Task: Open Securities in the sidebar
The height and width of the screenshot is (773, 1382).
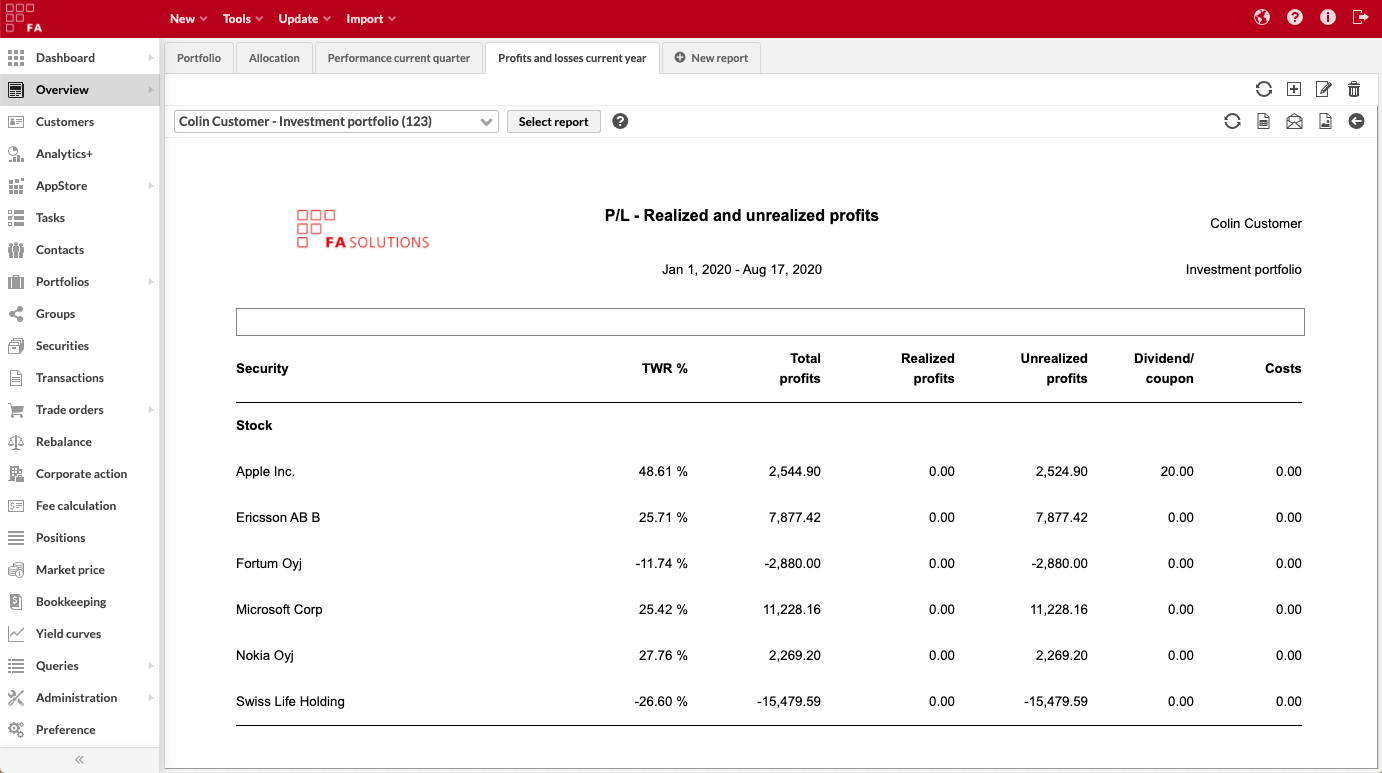Action: [79, 346]
